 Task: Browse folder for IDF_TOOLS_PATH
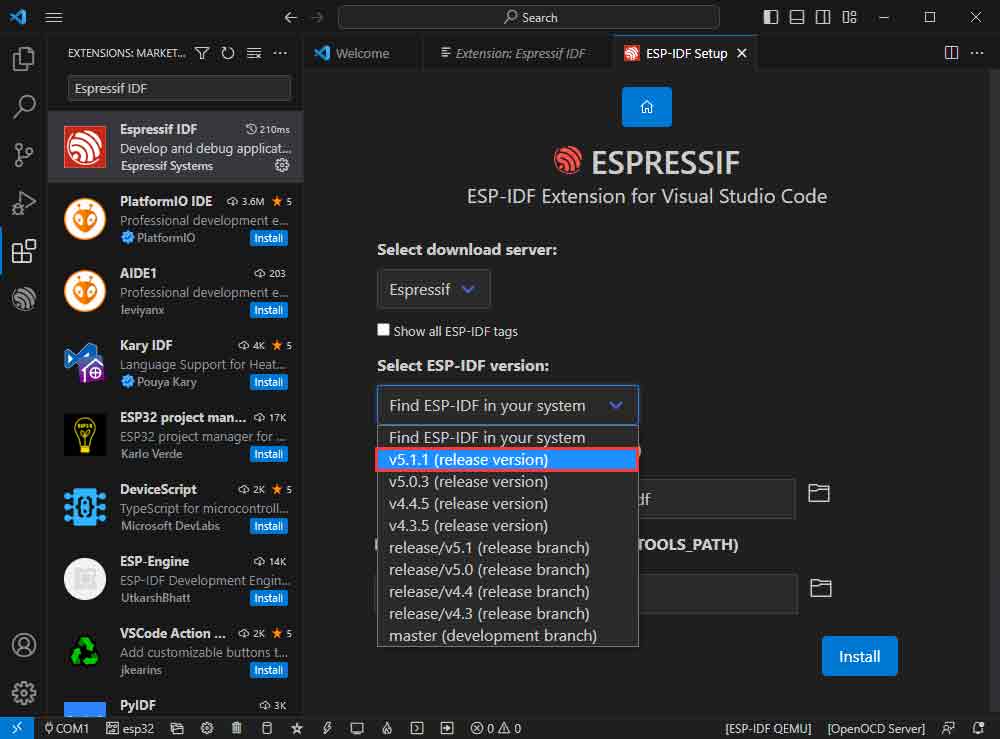click(821, 588)
